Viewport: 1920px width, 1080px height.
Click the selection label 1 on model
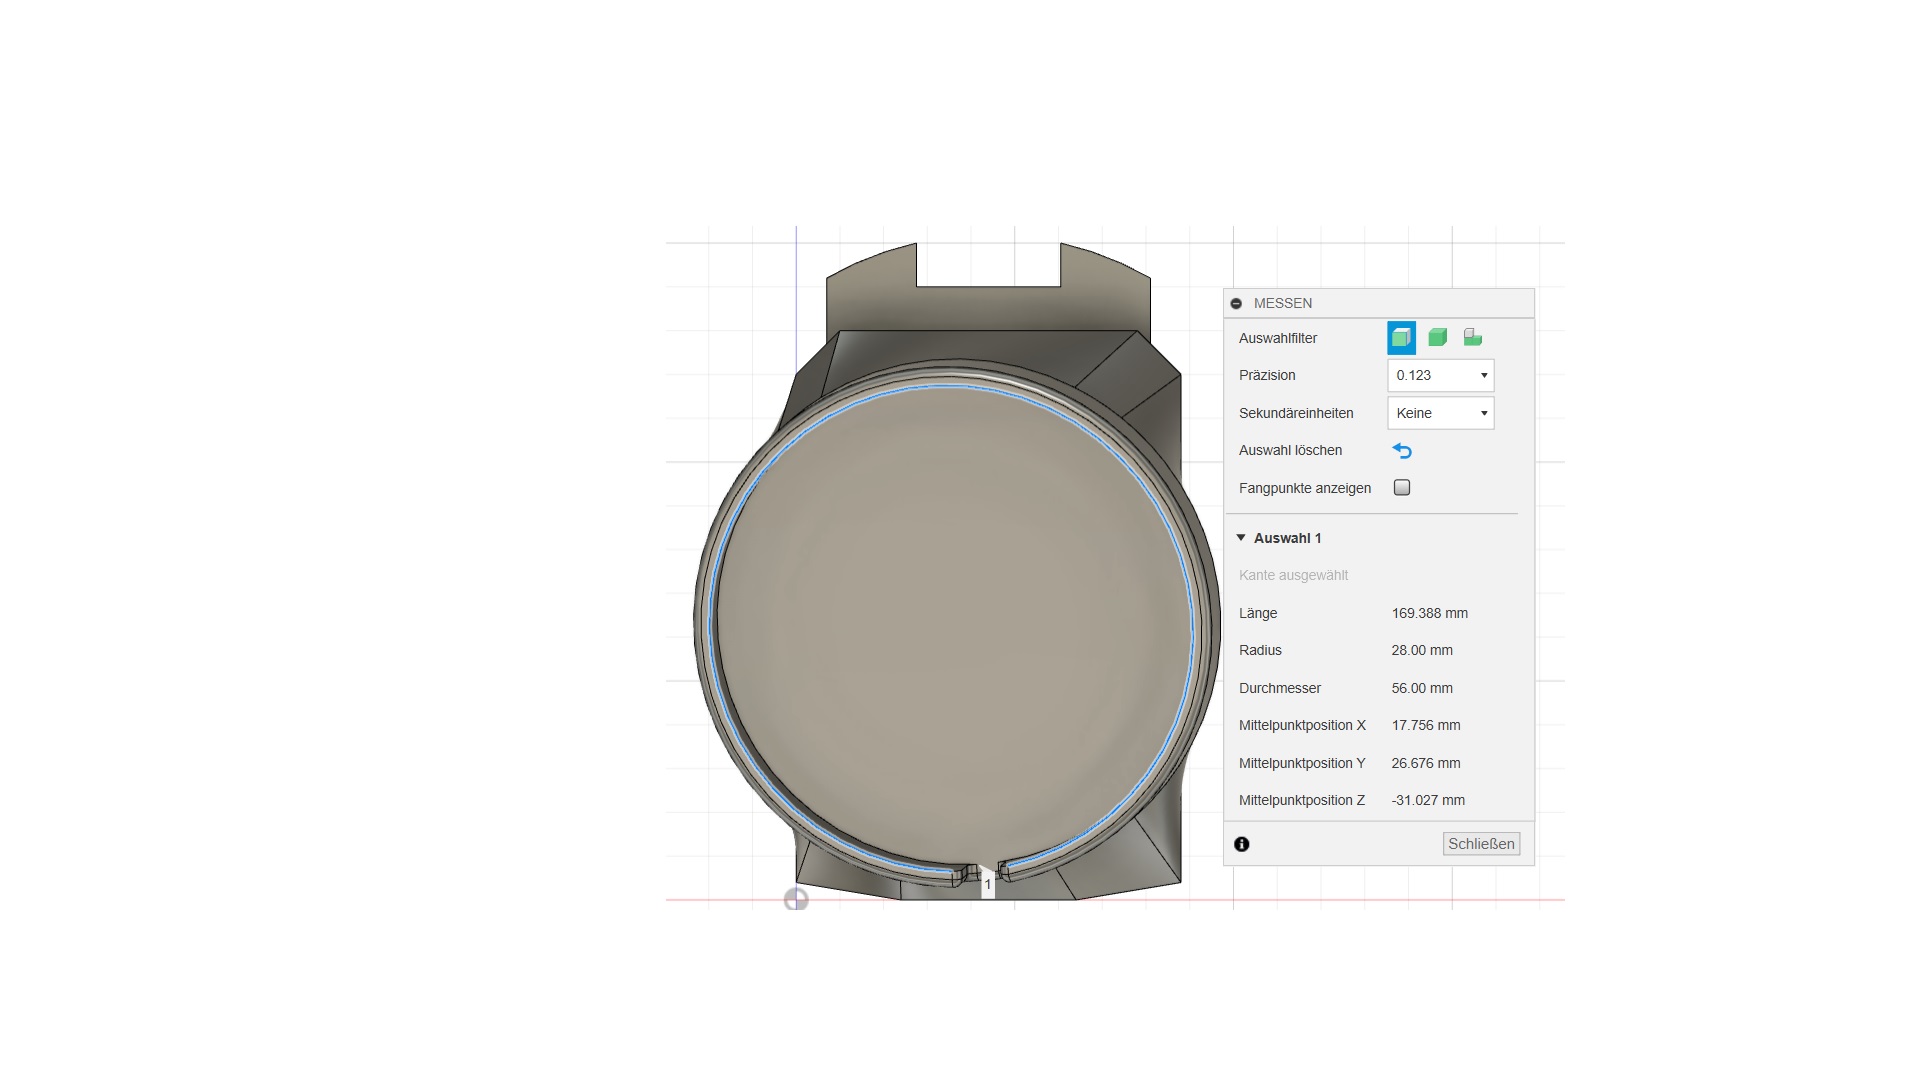(988, 884)
